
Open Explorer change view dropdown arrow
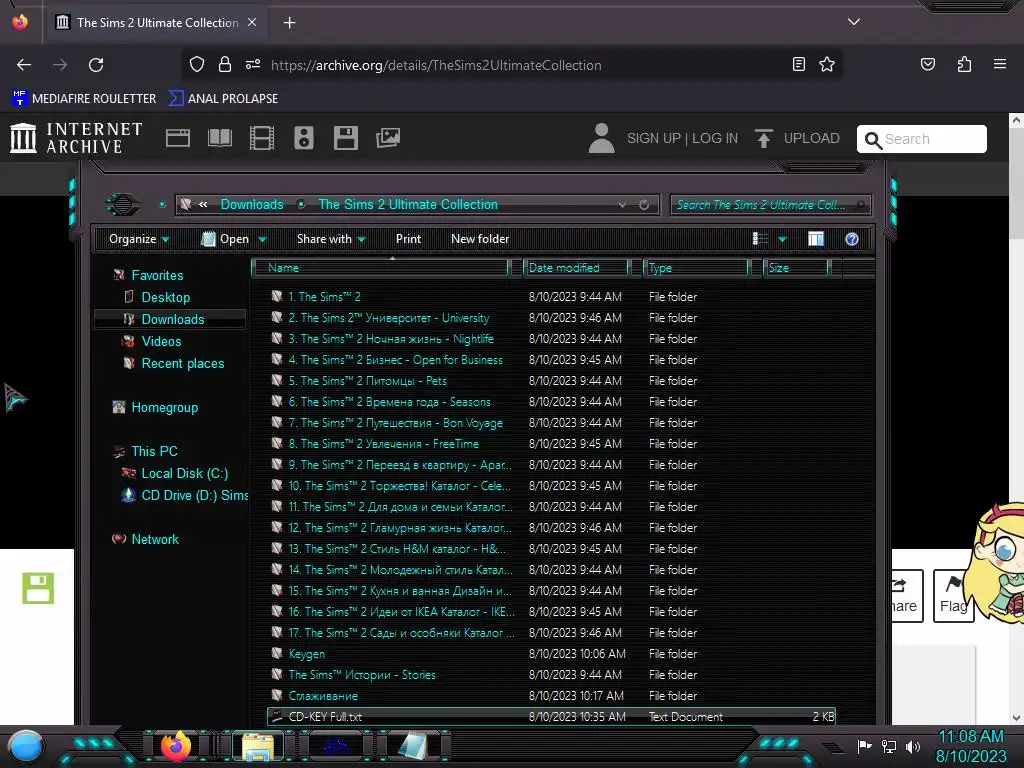pyautogui.click(x=782, y=240)
